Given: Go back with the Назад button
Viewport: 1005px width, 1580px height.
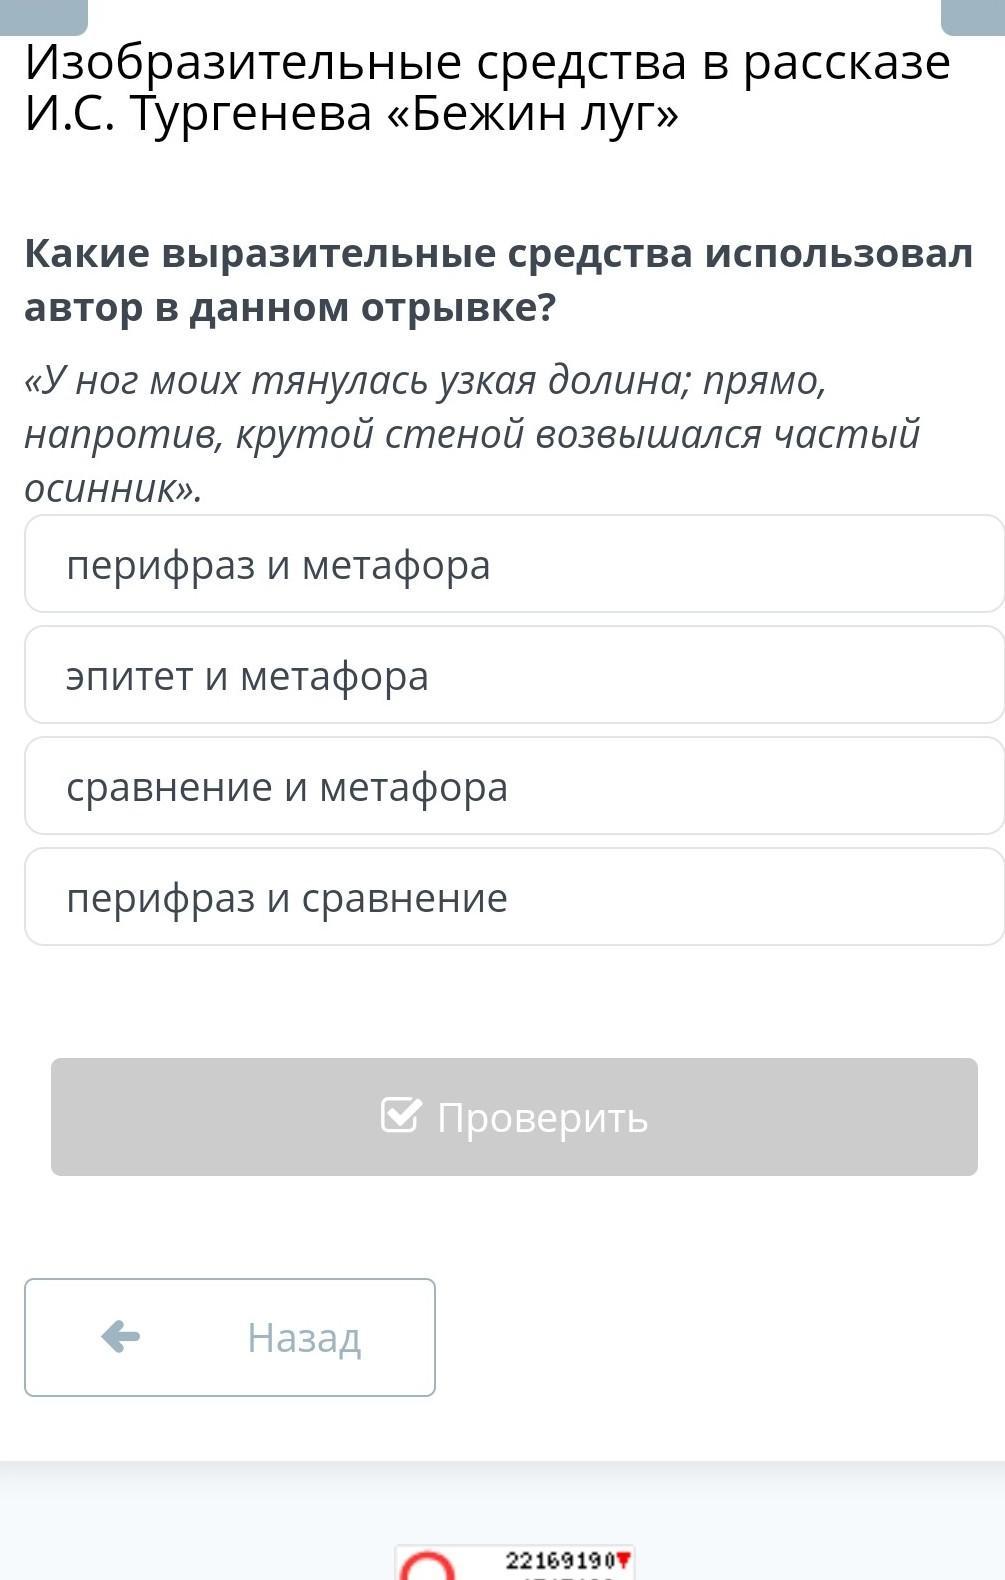Looking at the screenshot, I should point(230,1337).
